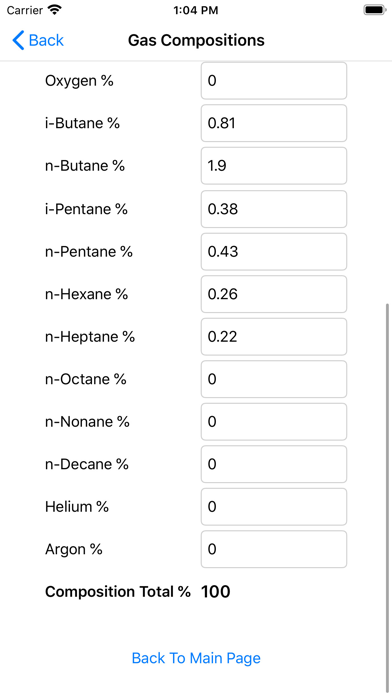Tap the Gas Compositions title
Screen dimensions: 392x696
point(196,40)
